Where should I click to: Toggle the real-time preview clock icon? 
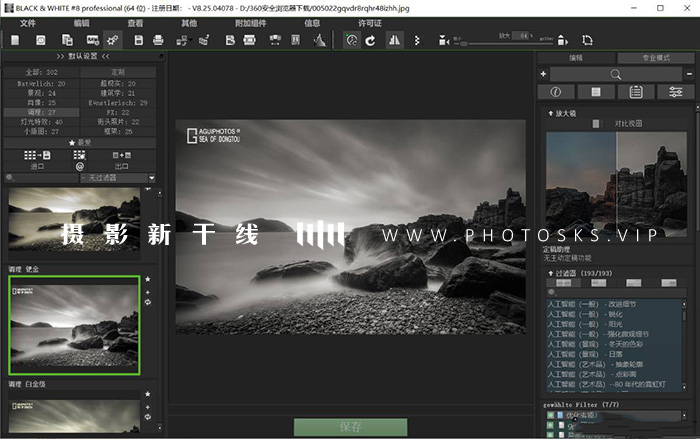click(352, 41)
